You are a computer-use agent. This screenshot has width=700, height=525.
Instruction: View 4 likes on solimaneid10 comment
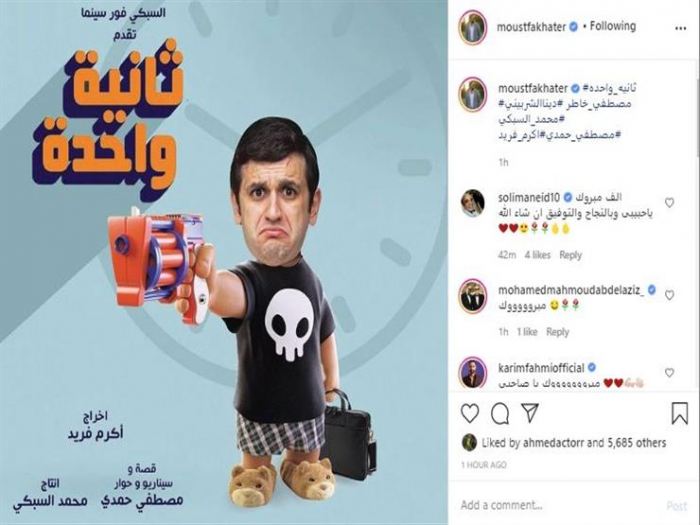538,255
